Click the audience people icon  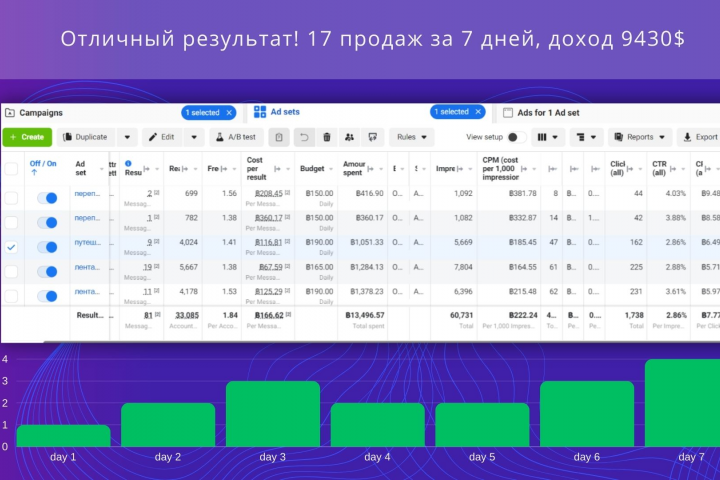(x=349, y=137)
